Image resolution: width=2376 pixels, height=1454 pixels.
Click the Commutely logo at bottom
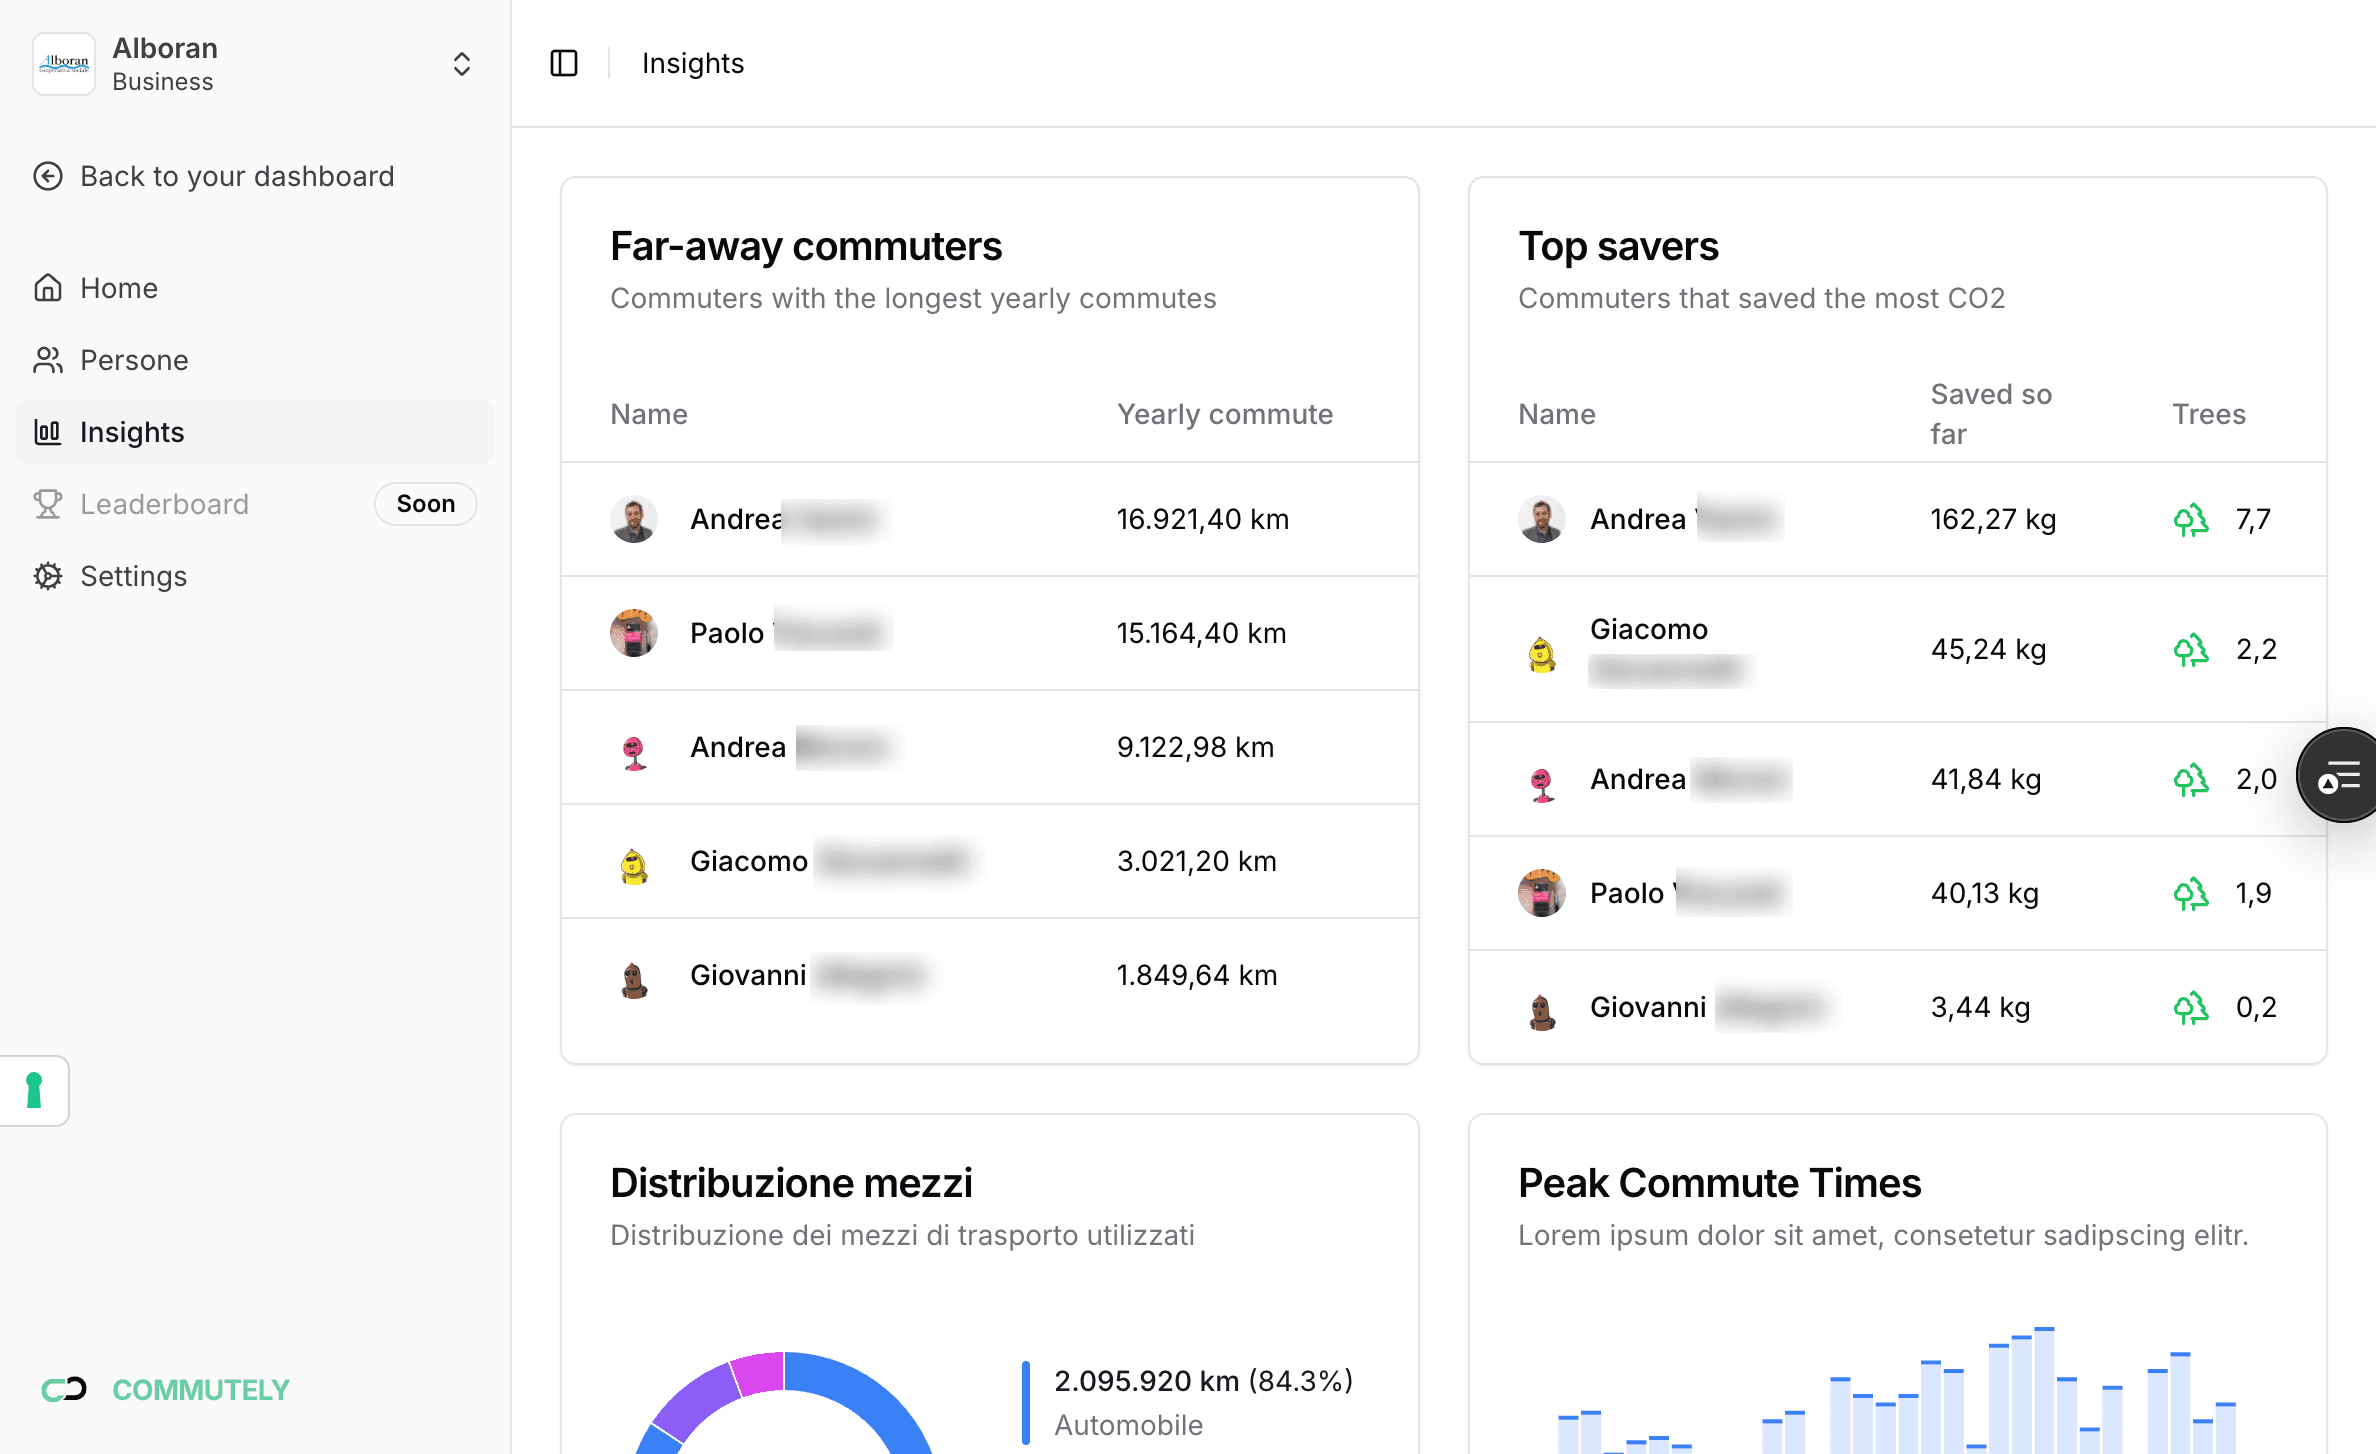[166, 1390]
